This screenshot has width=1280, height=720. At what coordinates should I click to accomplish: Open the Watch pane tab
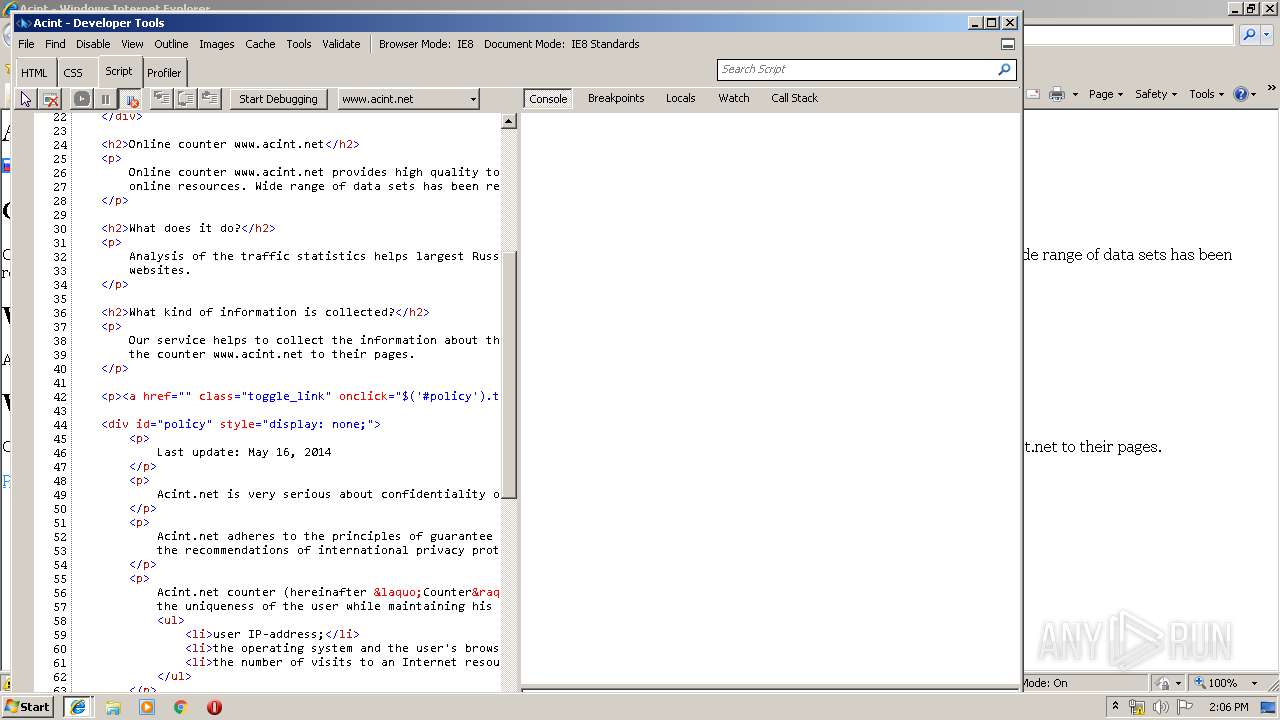[734, 98]
